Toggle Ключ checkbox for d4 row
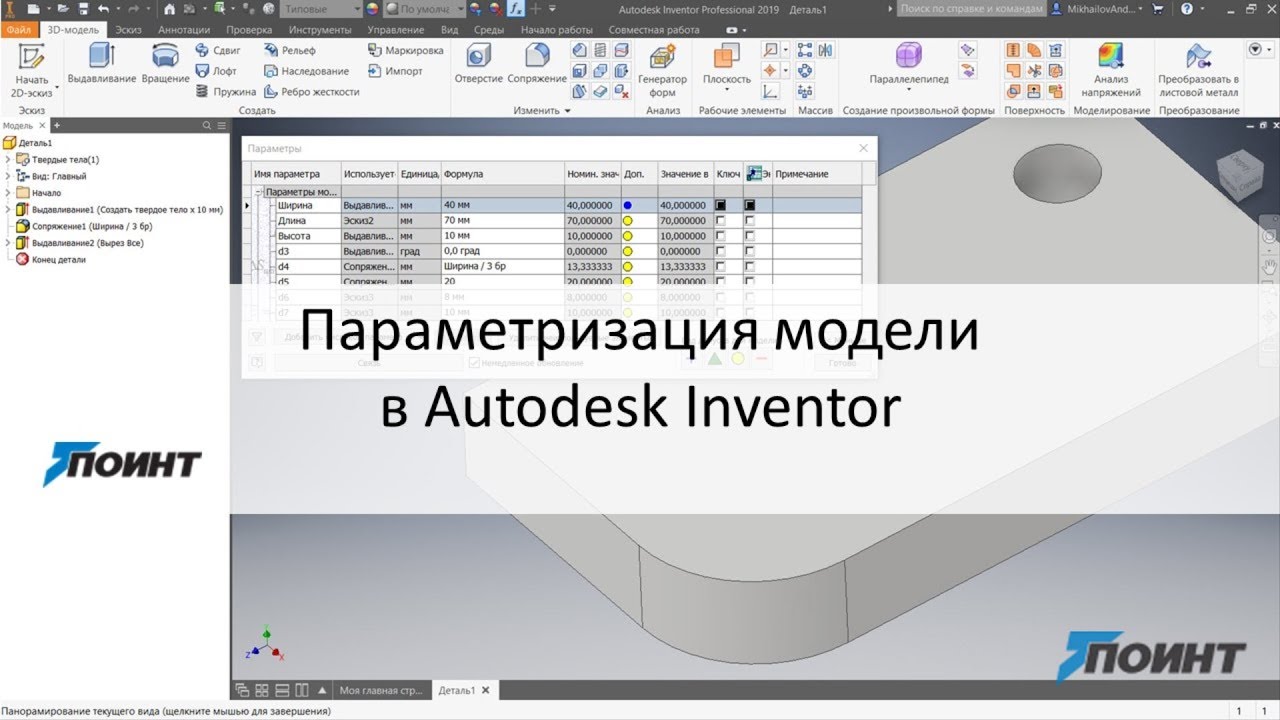The height and width of the screenshot is (720, 1280). [720, 267]
